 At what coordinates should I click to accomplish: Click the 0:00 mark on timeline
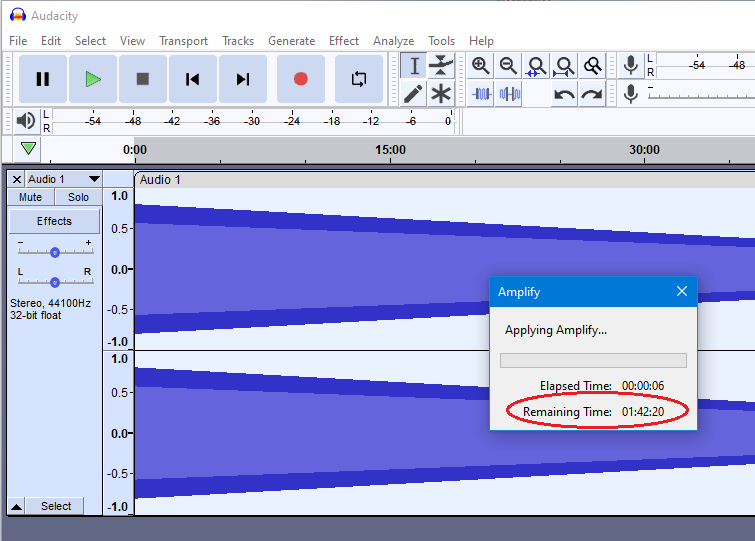(135, 150)
